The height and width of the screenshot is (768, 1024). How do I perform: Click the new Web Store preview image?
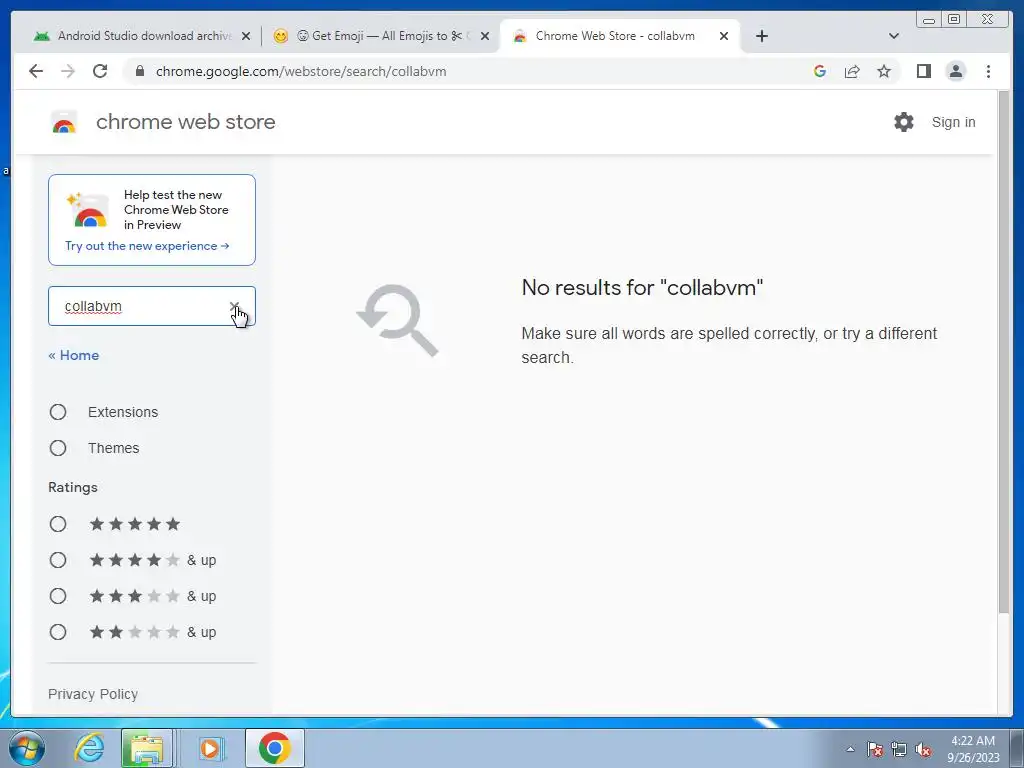88,210
